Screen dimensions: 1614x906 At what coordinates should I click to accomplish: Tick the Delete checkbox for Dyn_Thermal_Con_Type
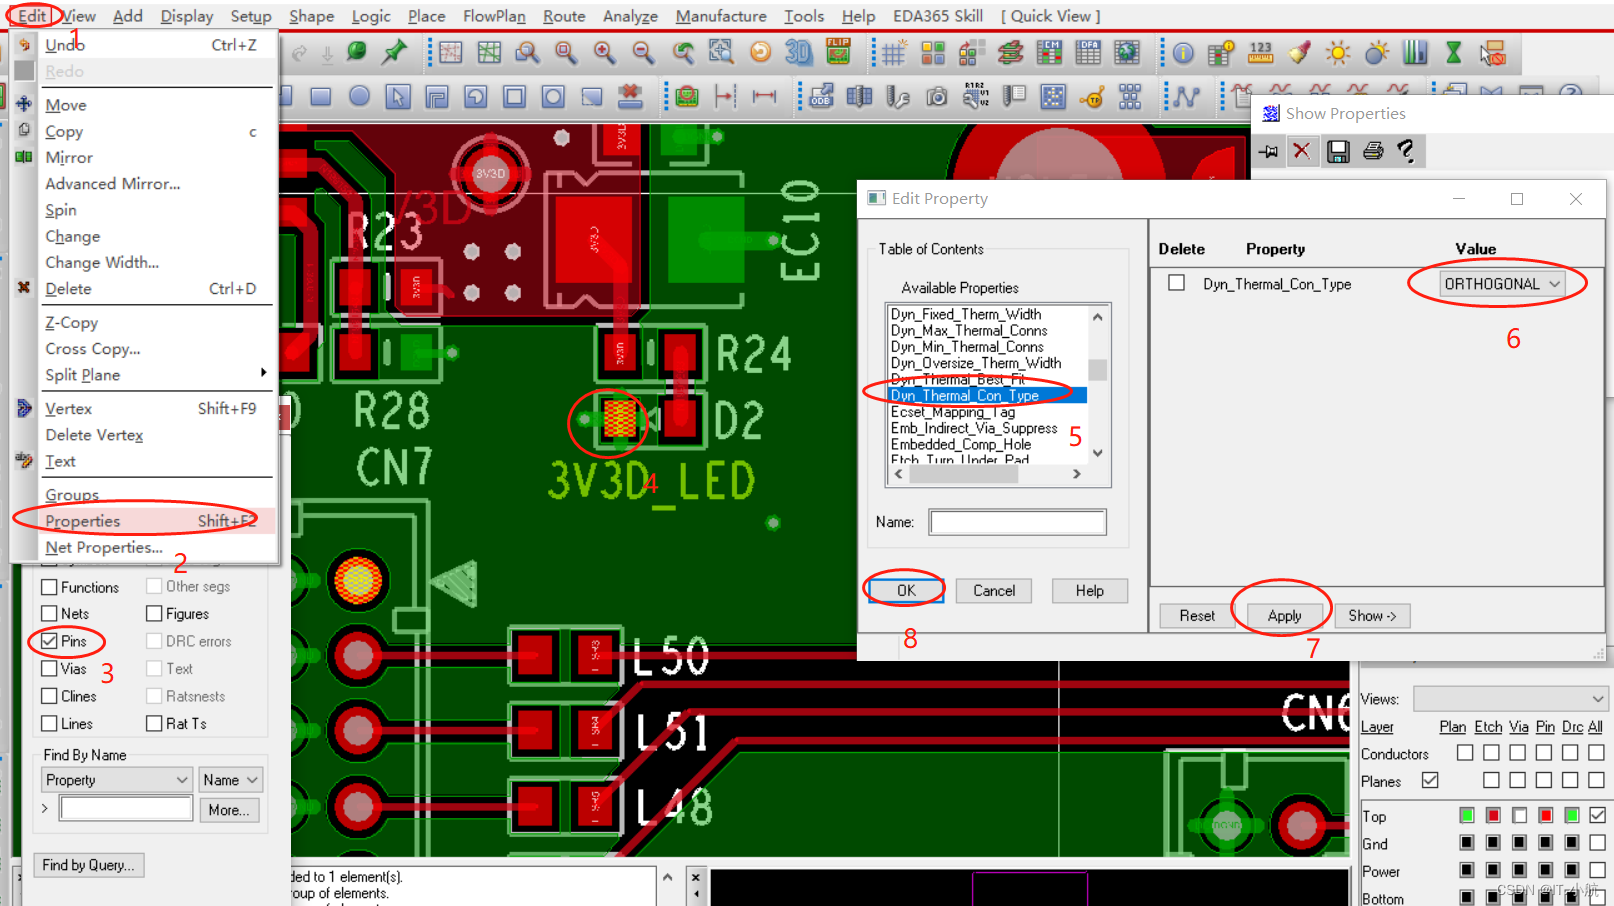1176,283
